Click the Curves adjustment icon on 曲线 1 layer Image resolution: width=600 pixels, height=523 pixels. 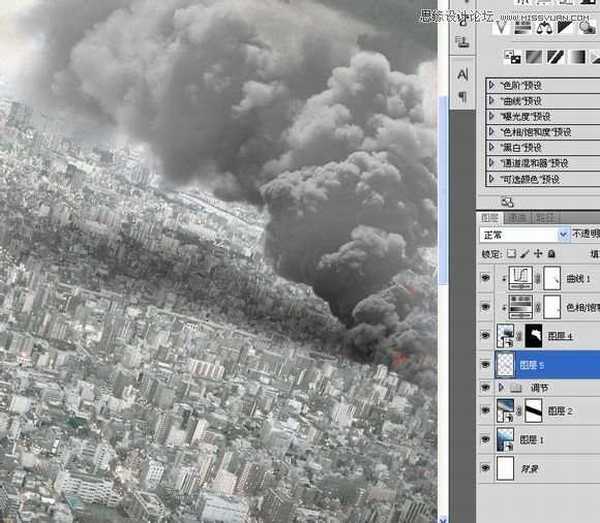pyautogui.click(x=520, y=278)
